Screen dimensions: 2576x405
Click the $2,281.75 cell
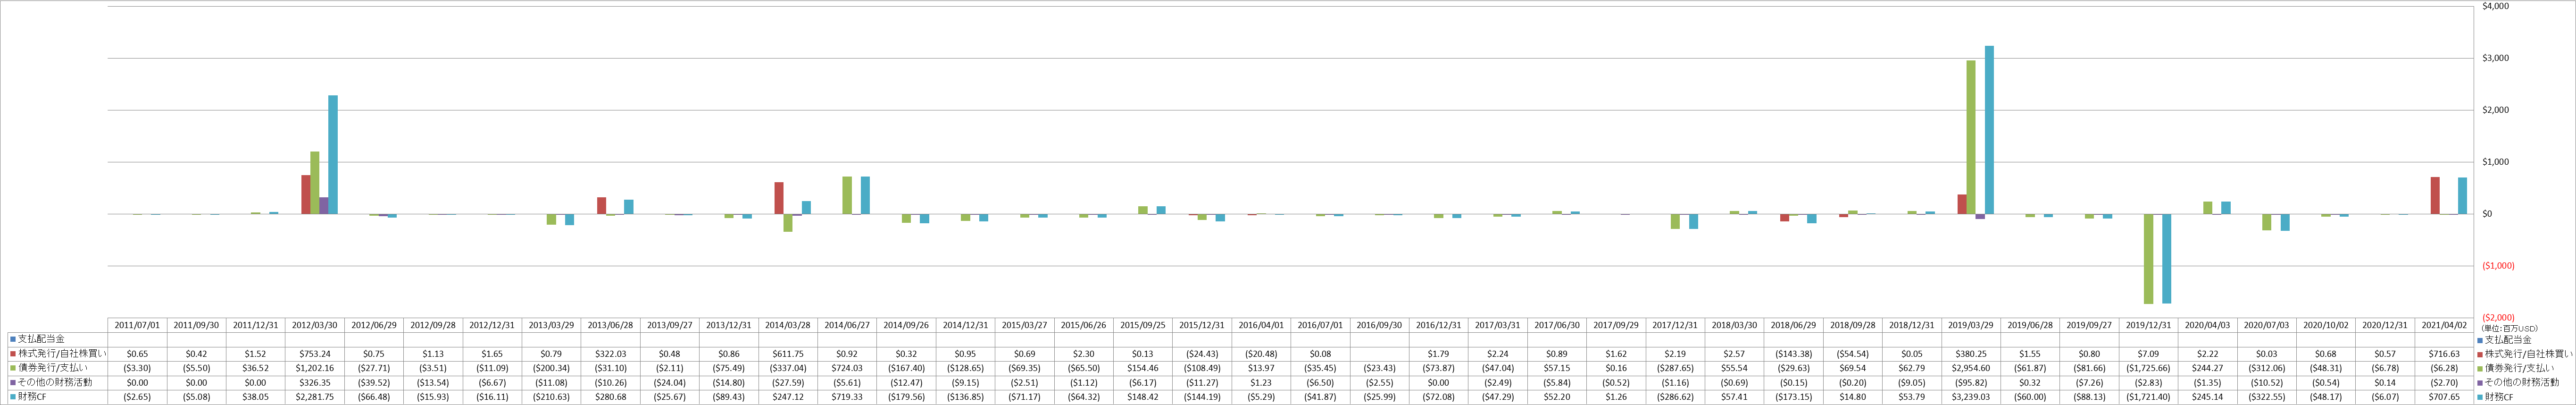tap(315, 397)
